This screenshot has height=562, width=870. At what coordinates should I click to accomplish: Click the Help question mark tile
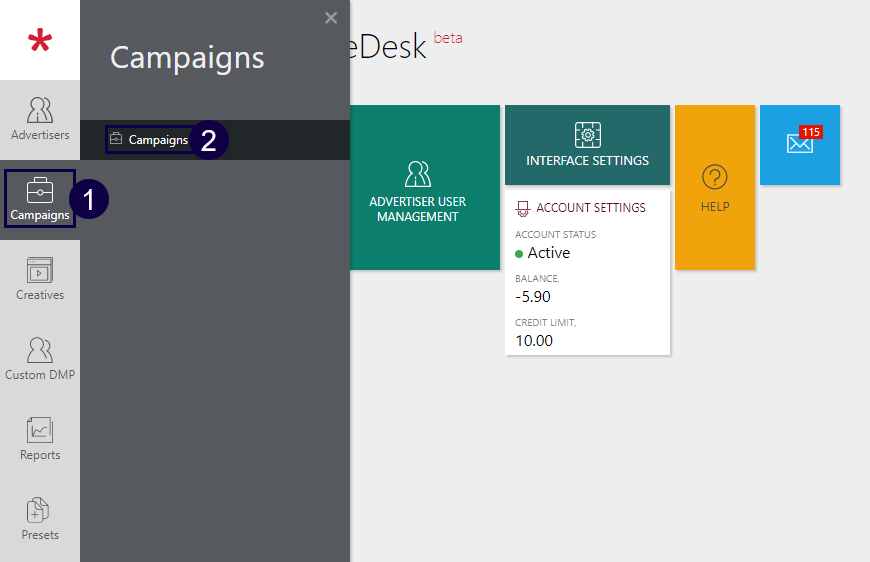click(x=715, y=188)
